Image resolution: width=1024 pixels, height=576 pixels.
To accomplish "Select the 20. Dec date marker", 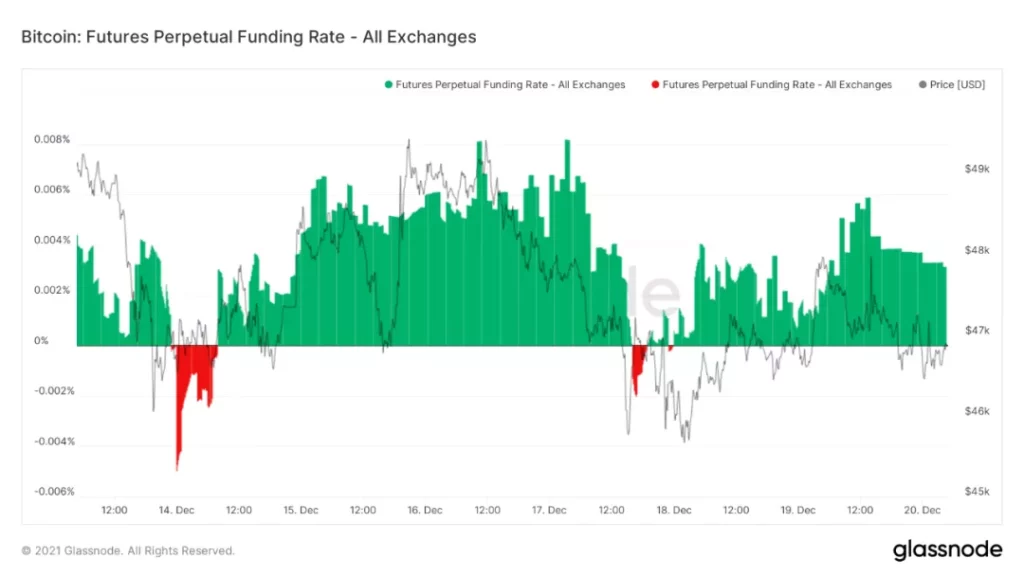I will [922, 510].
